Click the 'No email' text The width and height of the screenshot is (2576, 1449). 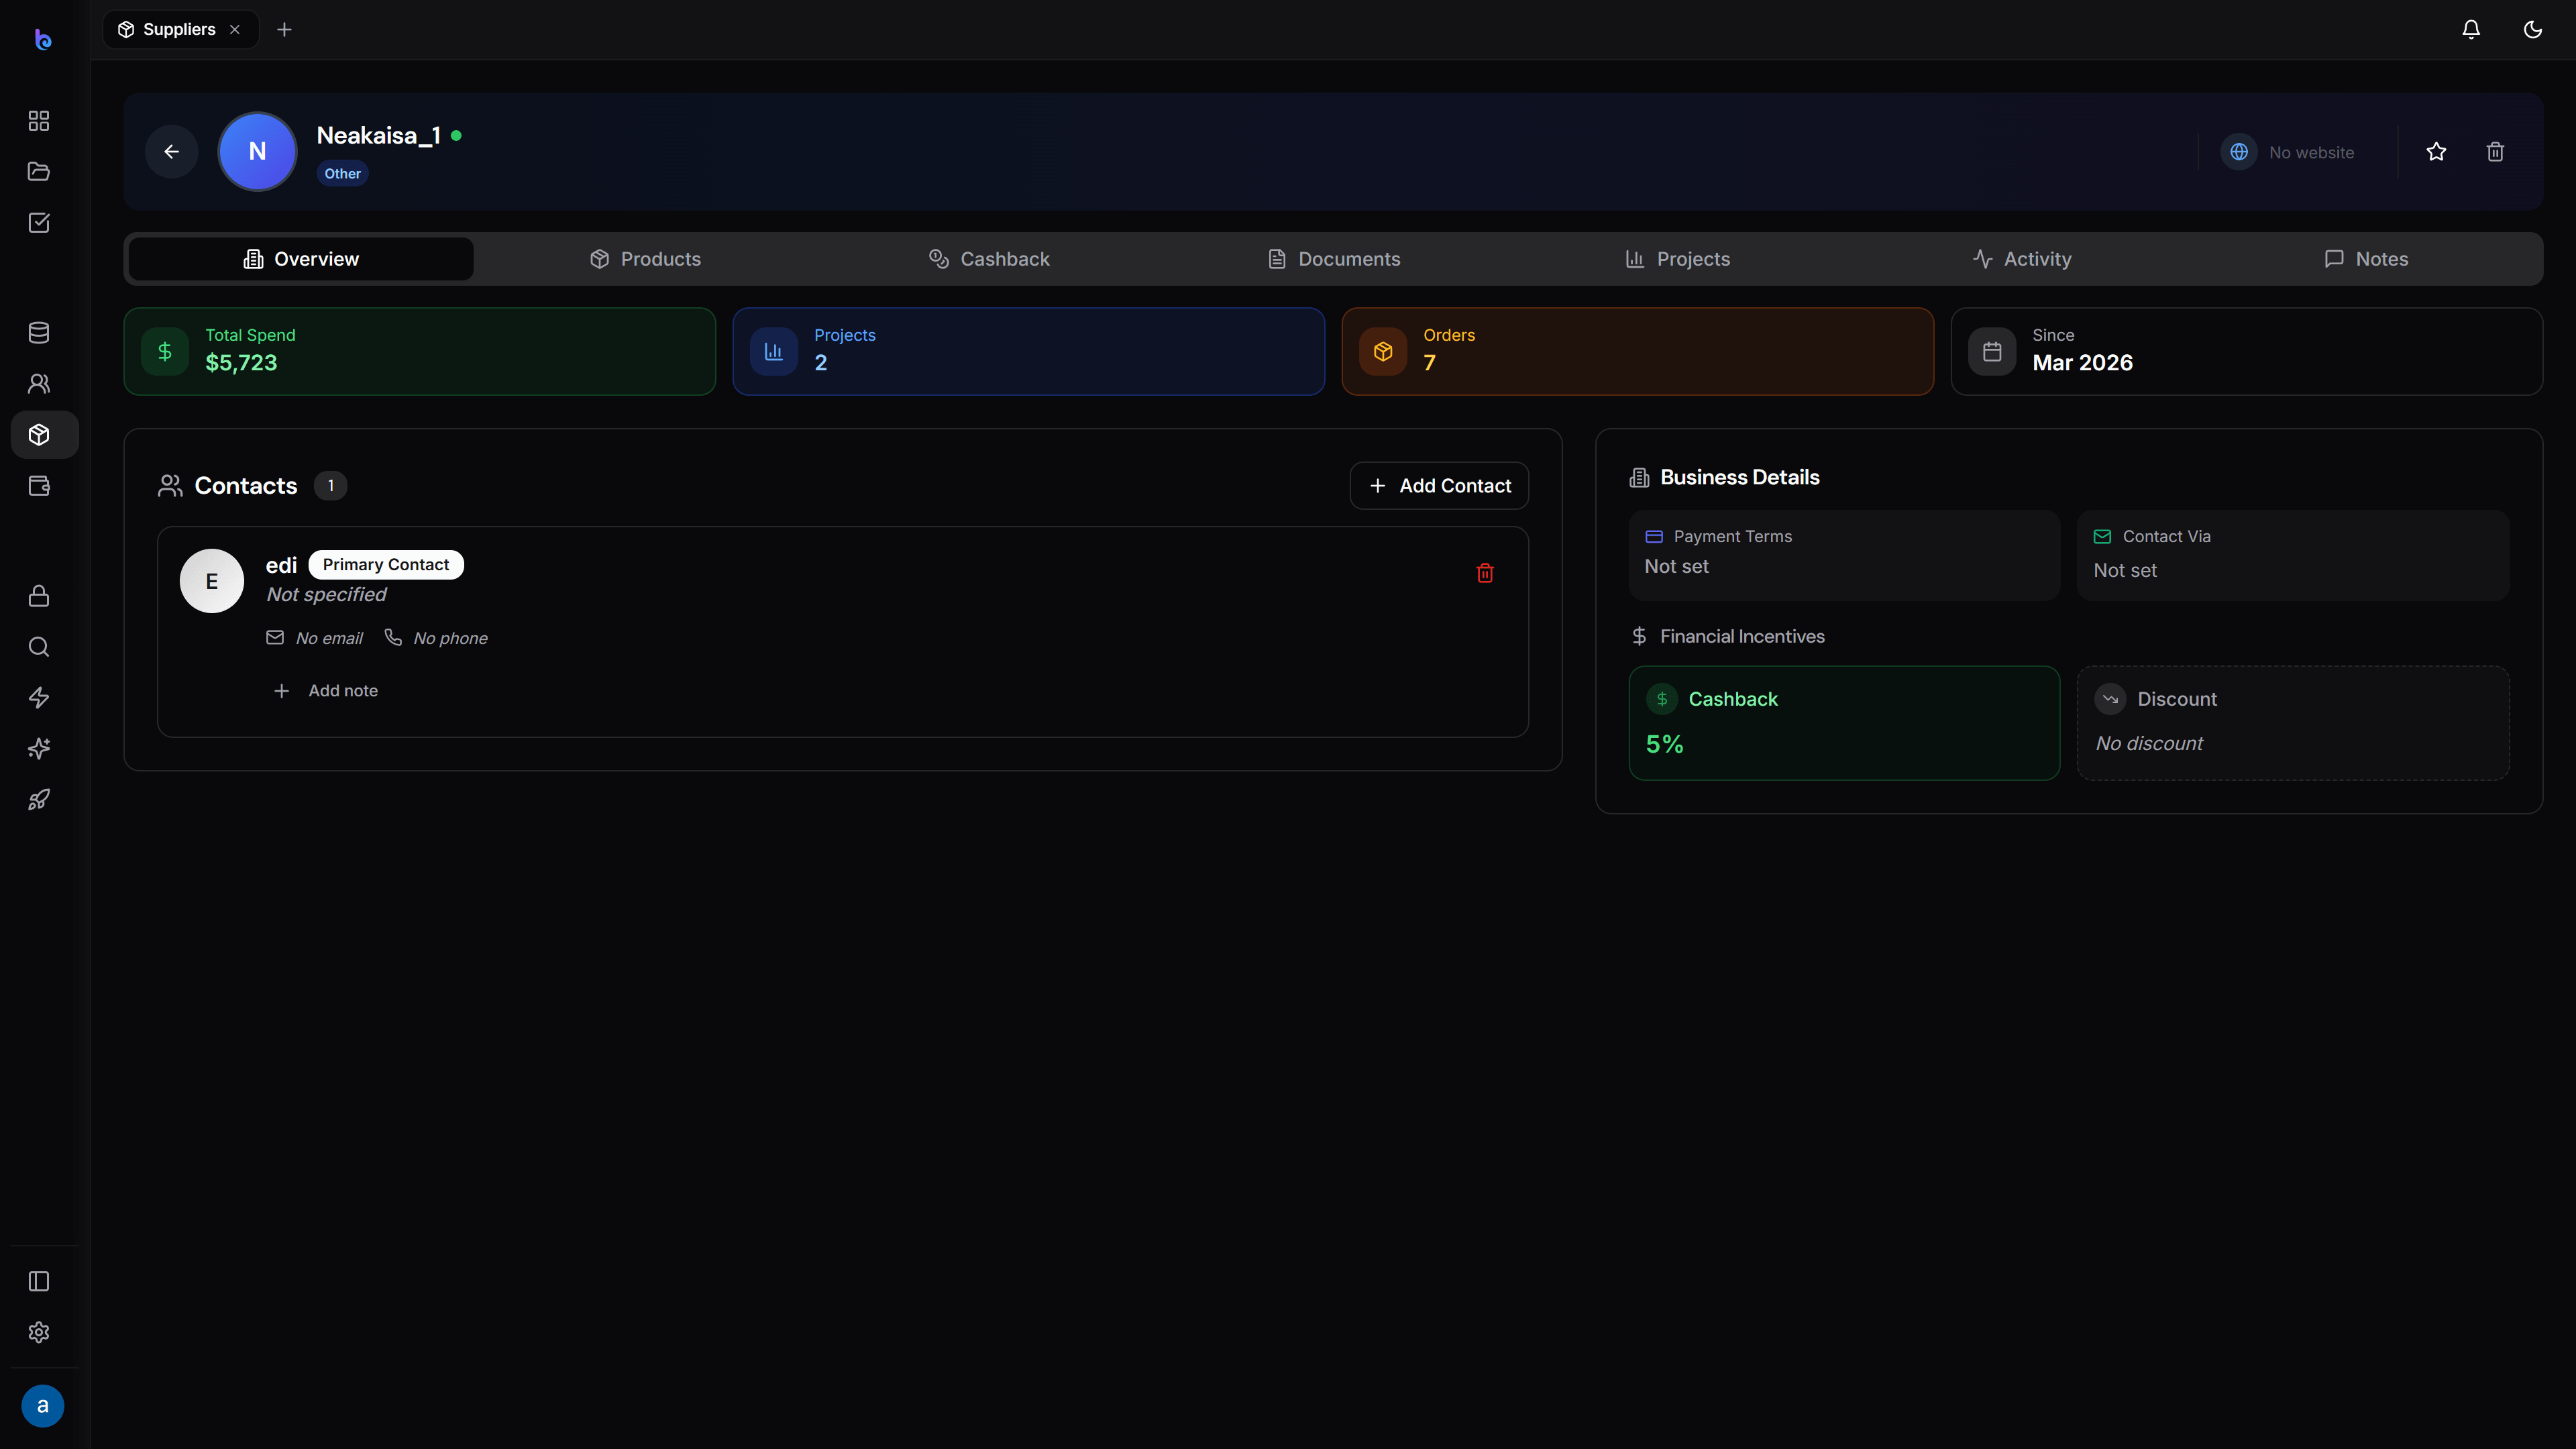(x=329, y=638)
